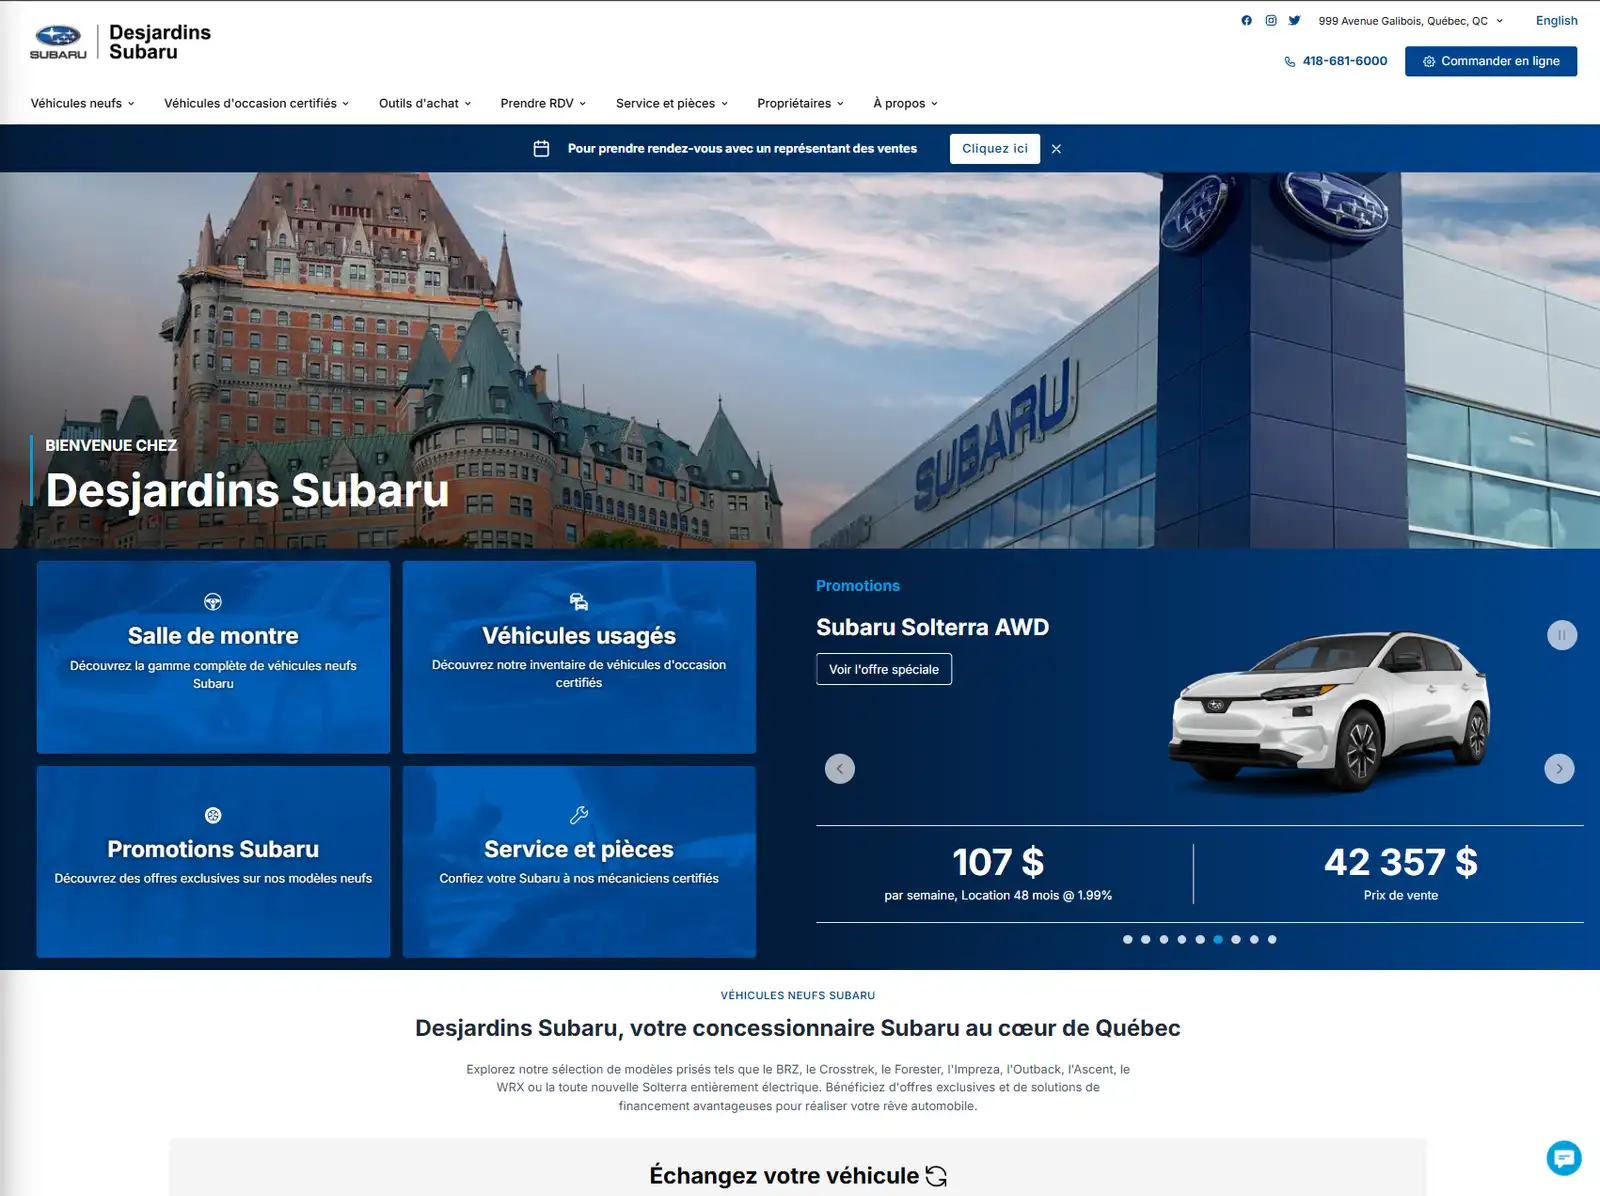Viewport: 1600px width, 1196px height.
Task: Open the Véhicules neufs menu
Action: tap(82, 103)
